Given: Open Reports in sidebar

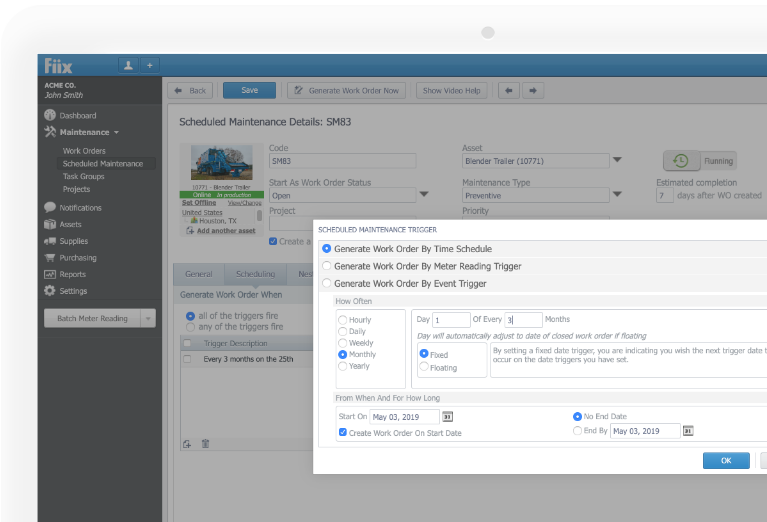Looking at the screenshot, I should pos(65,274).
